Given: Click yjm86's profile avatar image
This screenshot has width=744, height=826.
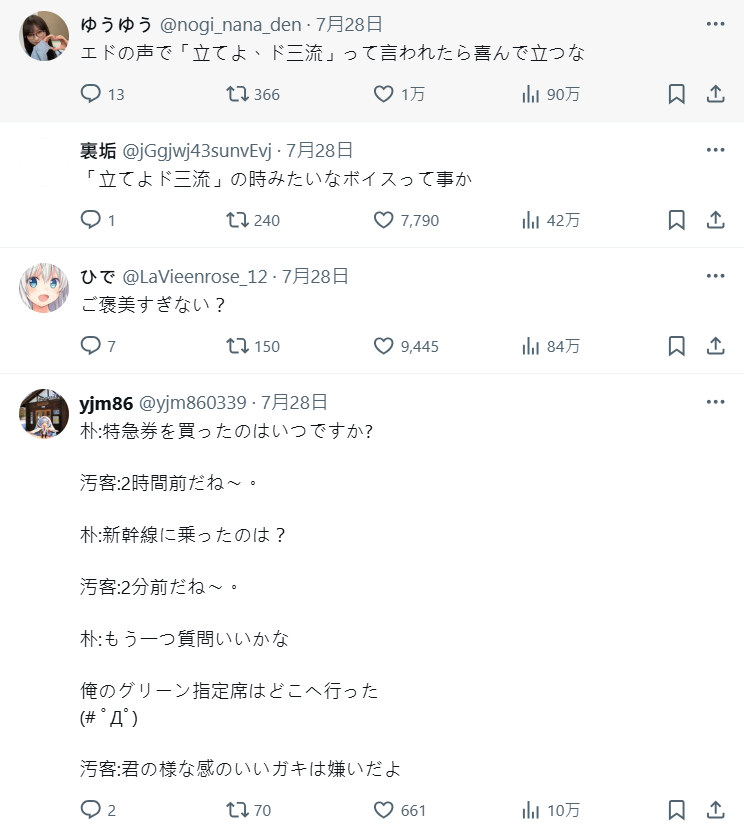Looking at the screenshot, I should [44, 414].
